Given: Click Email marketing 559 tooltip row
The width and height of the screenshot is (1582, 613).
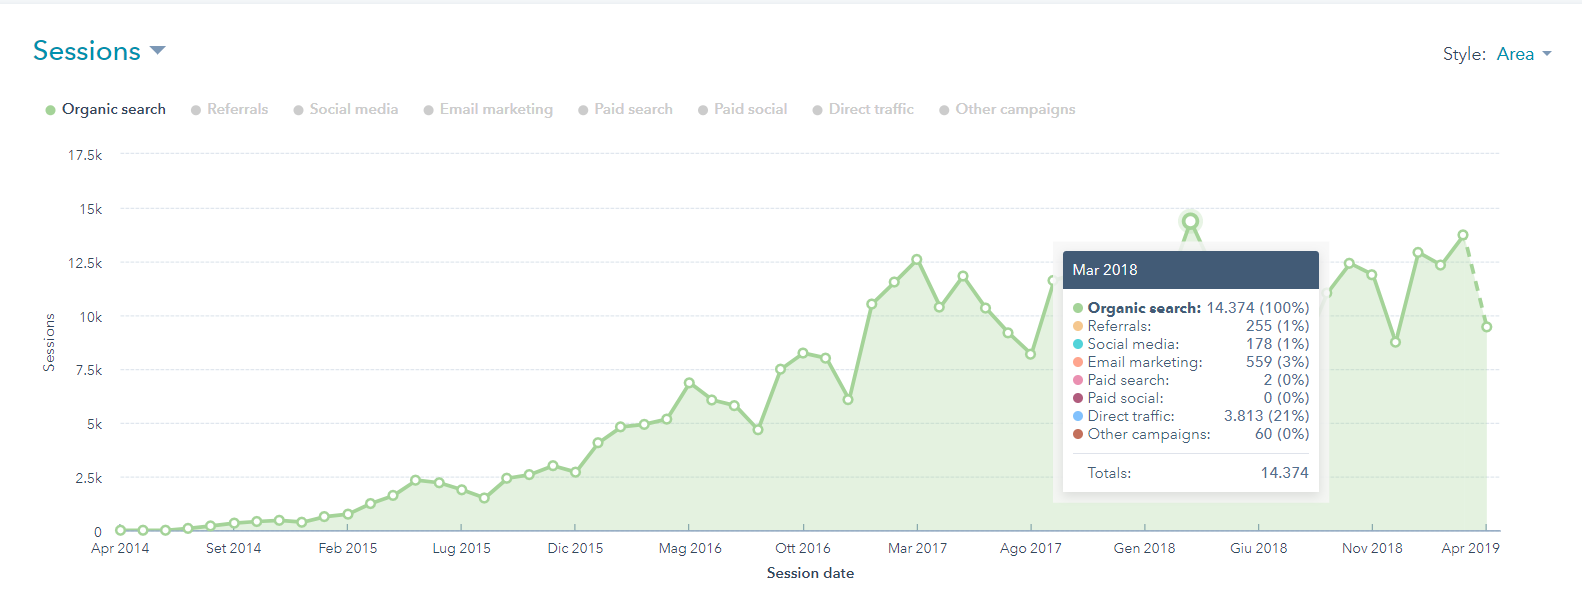Looking at the screenshot, I should point(1190,362).
